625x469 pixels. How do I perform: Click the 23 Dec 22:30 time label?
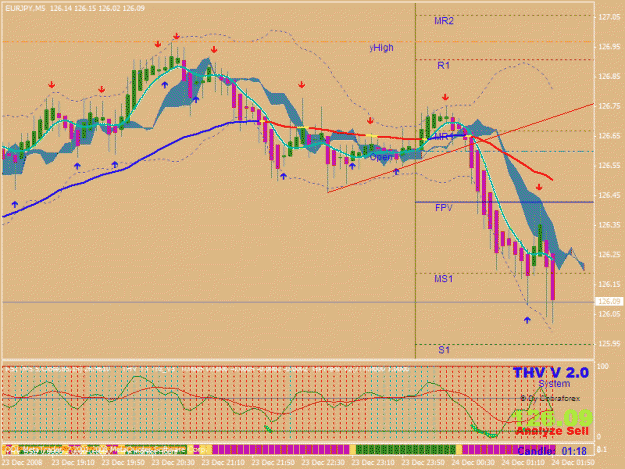coord(323,463)
